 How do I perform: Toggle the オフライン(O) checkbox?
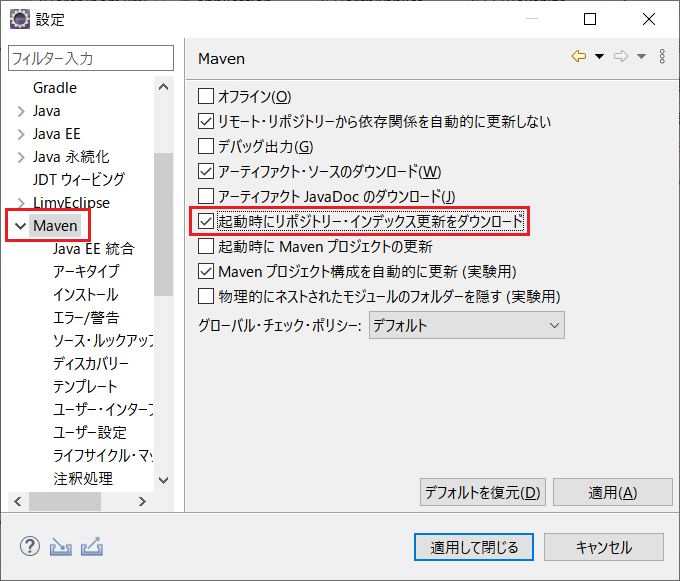click(206, 96)
